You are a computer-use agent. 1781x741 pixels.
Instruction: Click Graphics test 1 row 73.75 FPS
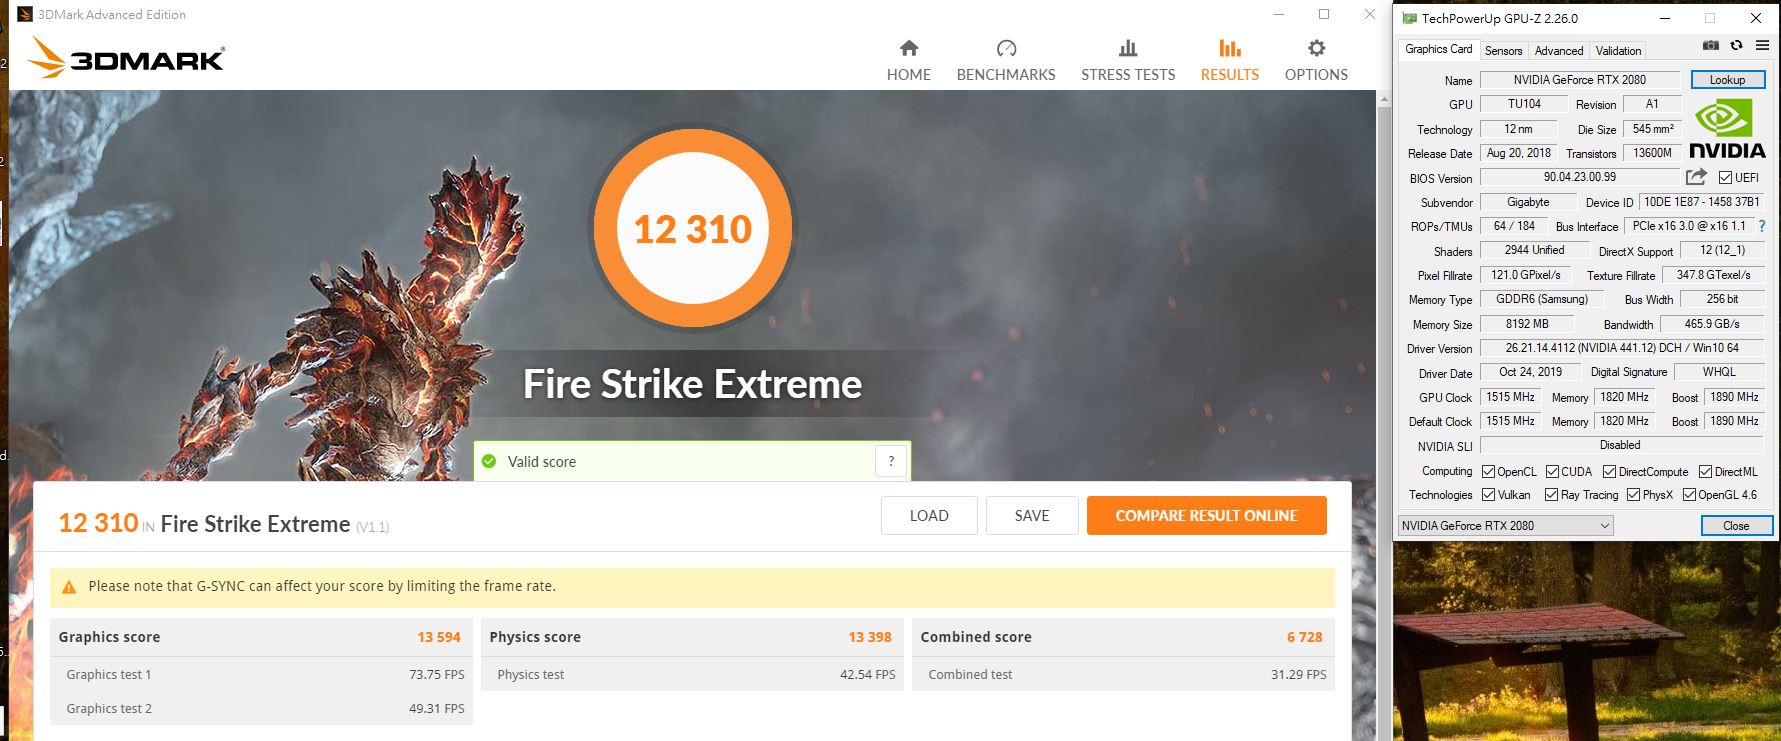click(x=262, y=675)
